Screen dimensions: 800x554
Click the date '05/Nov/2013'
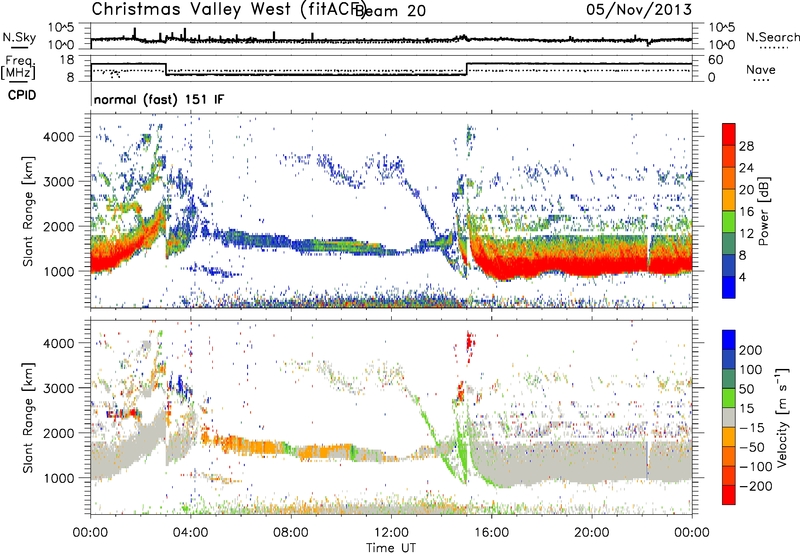pyautogui.click(x=638, y=9)
